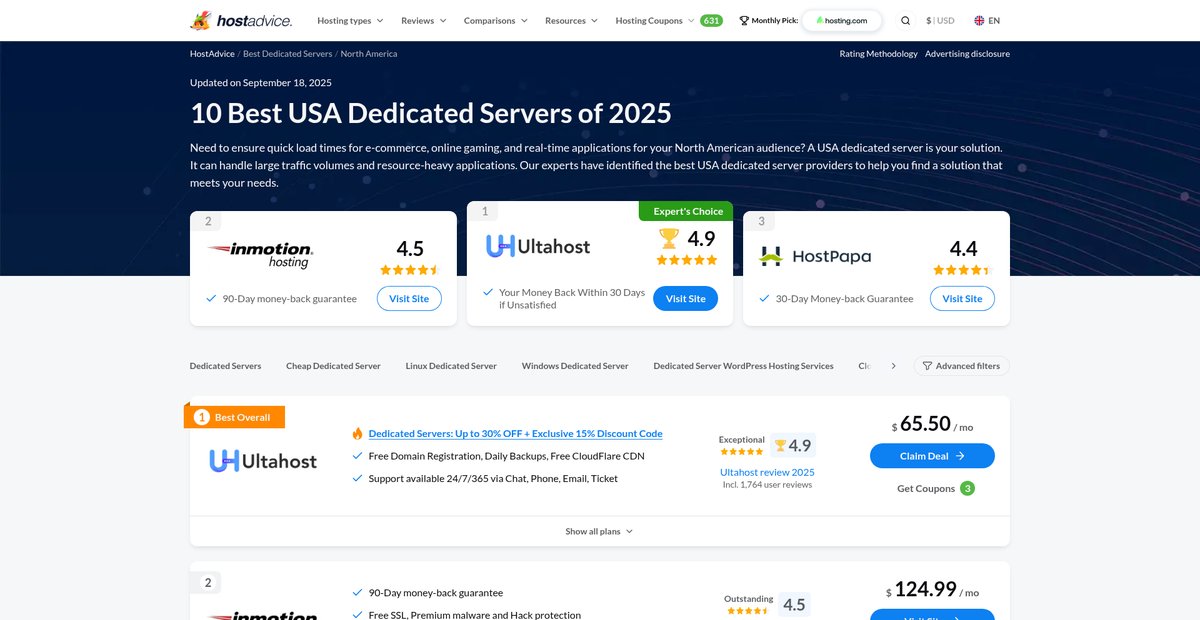Open the Ultahost review 2025 link
The height and width of the screenshot is (620, 1200).
point(767,472)
